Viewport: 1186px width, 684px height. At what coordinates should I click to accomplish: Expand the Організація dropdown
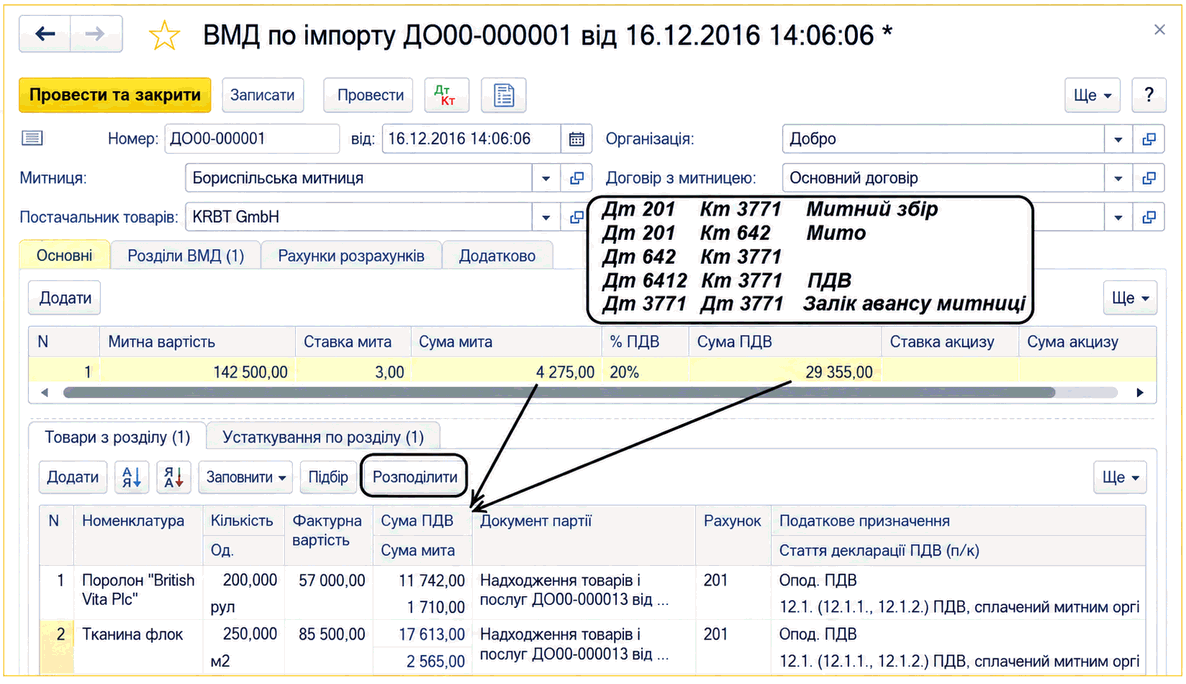pyautogui.click(x=1118, y=139)
